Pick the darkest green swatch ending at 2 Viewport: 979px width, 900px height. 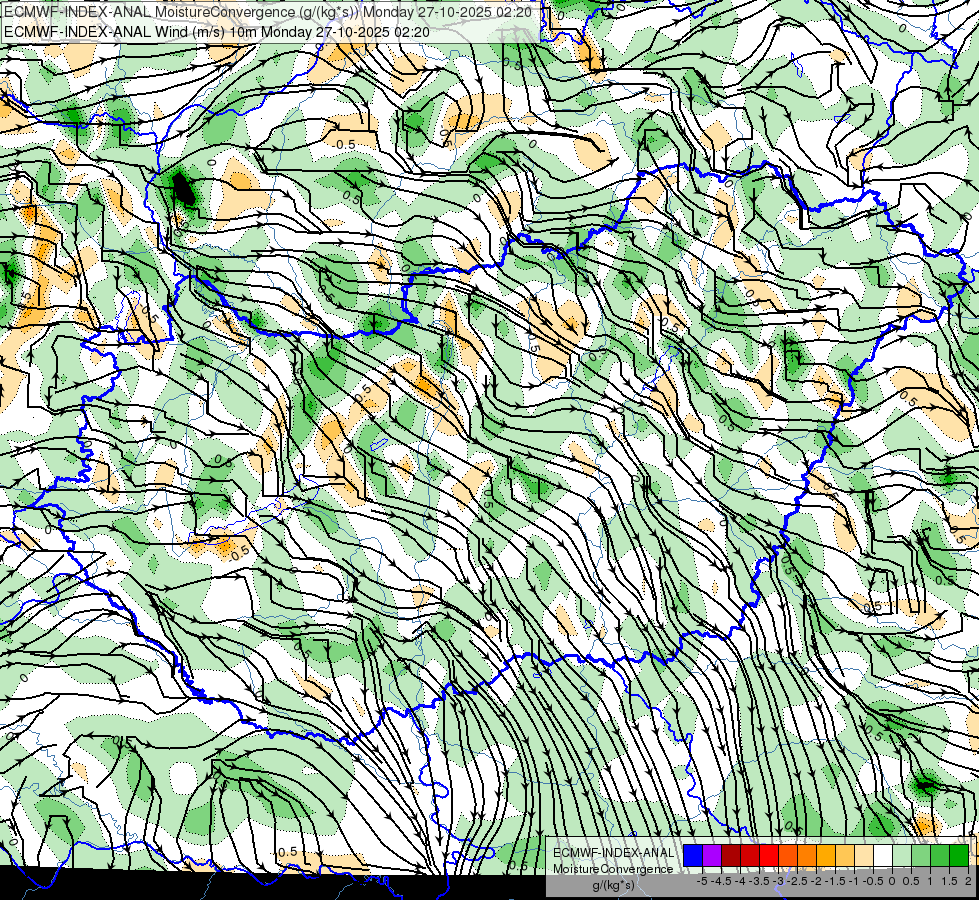click(x=959, y=855)
